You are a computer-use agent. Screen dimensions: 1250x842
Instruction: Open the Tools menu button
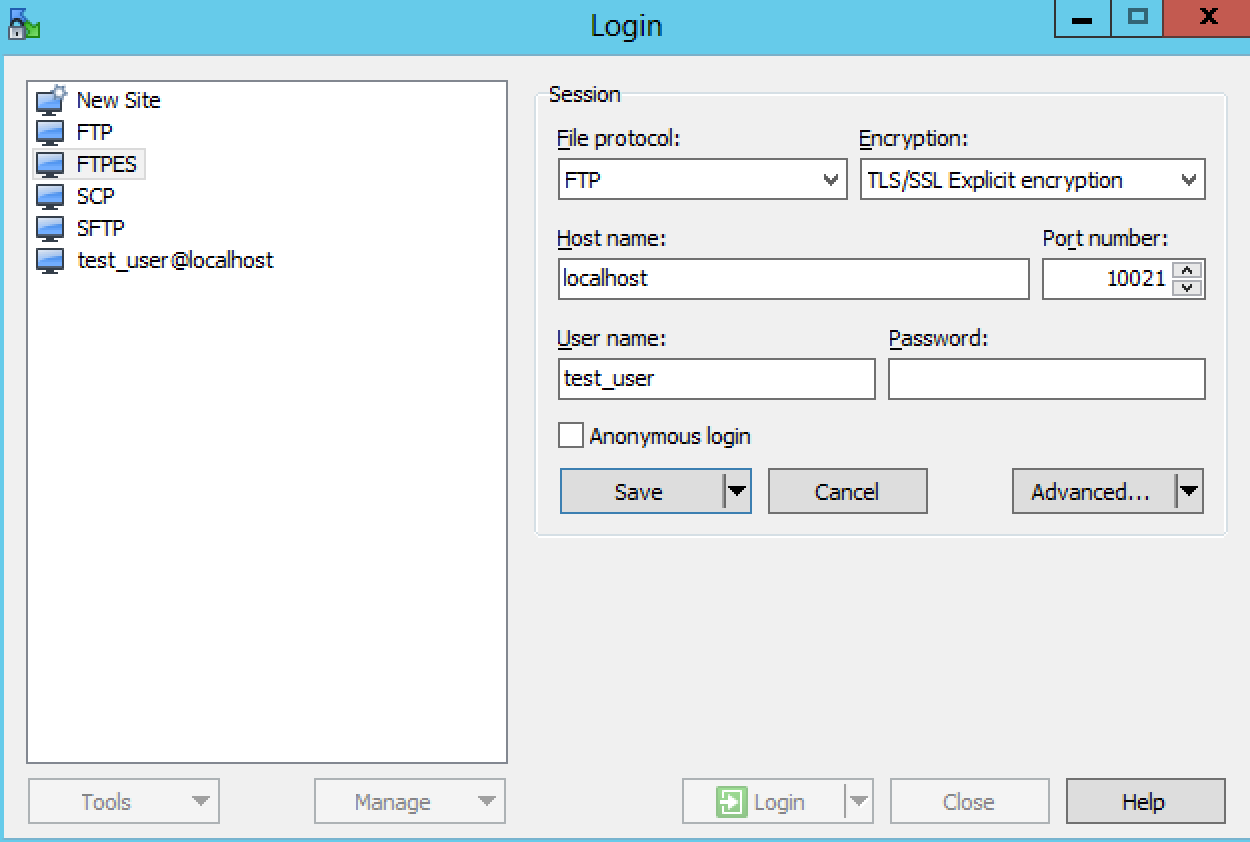[x=123, y=802]
